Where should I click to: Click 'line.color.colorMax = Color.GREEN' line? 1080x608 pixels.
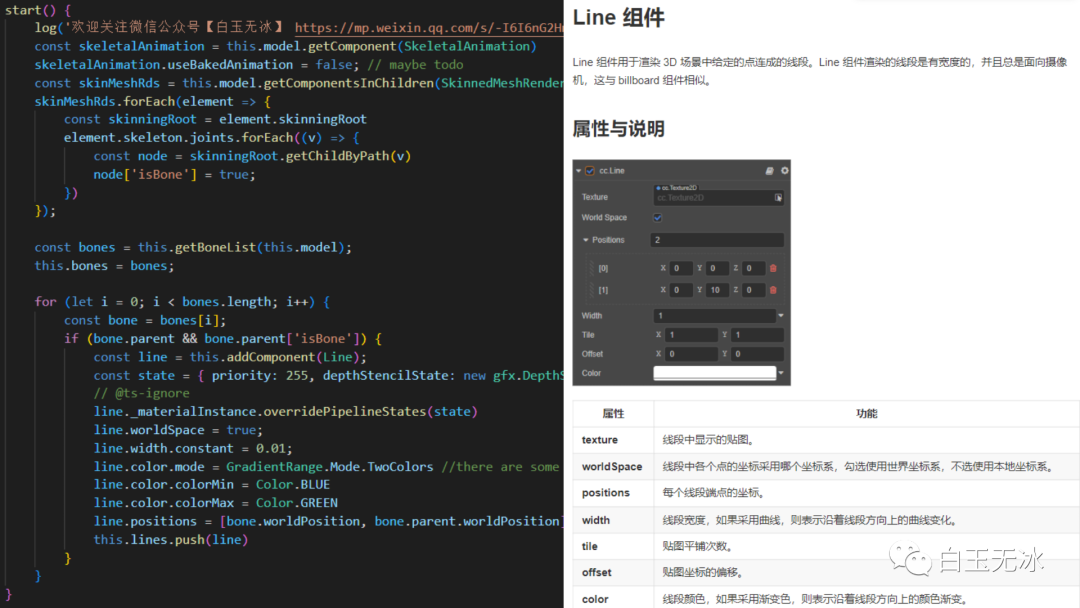[x=216, y=503]
